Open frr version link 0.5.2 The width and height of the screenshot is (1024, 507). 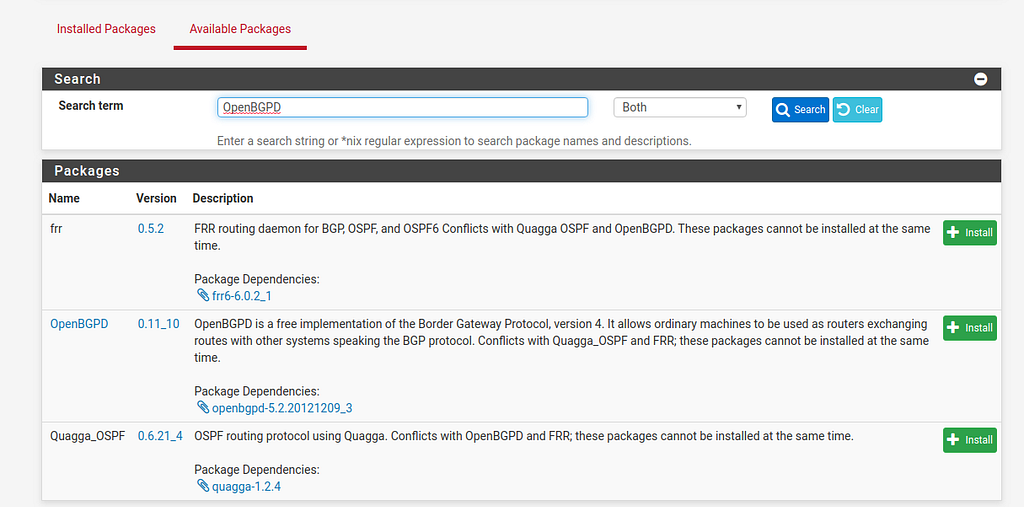[x=151, y=229]
